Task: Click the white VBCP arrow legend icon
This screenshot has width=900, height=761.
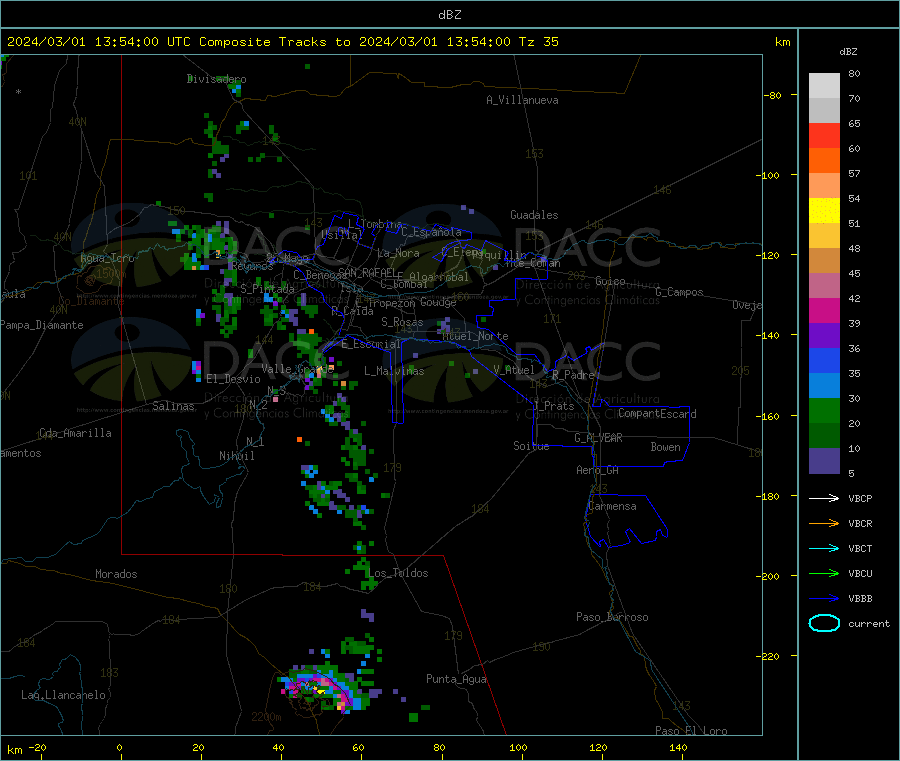Action: [x=824, y=498]
